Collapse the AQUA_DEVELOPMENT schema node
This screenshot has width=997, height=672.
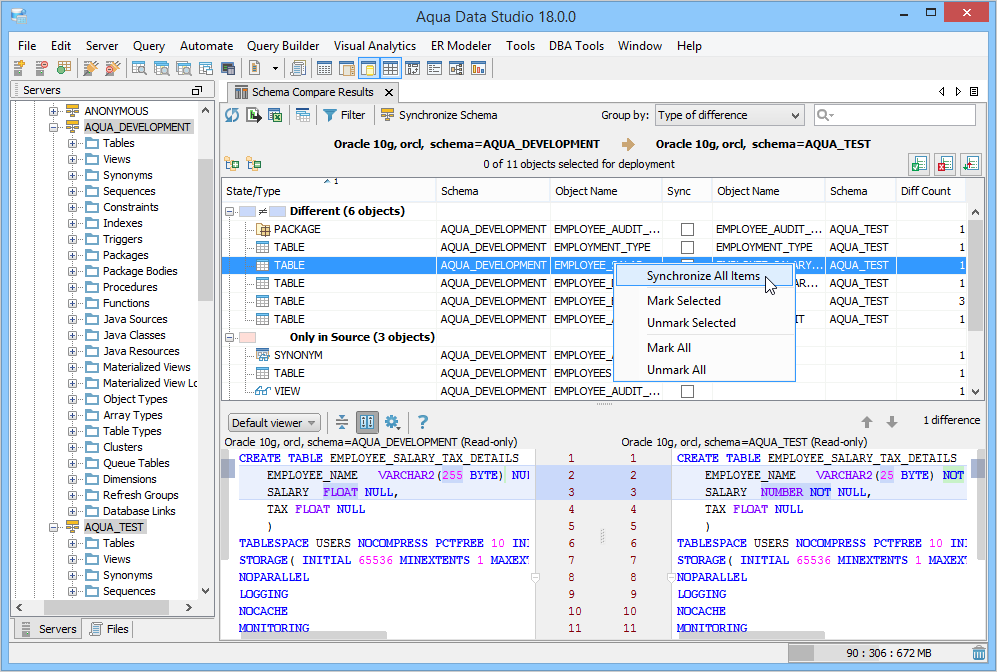(54, 127)
